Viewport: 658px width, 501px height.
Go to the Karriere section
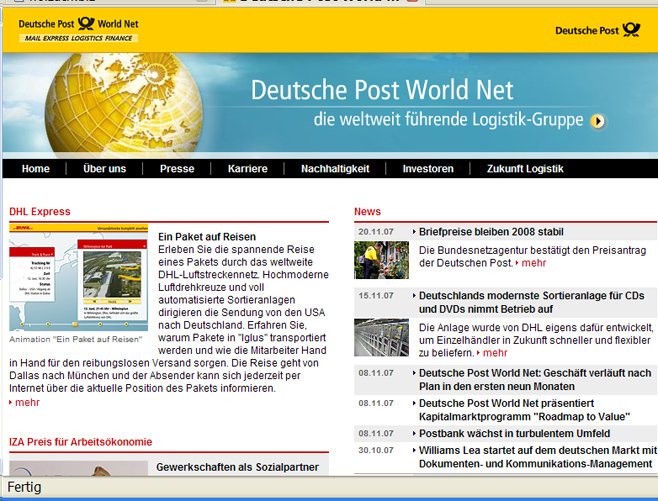(248, 169)
